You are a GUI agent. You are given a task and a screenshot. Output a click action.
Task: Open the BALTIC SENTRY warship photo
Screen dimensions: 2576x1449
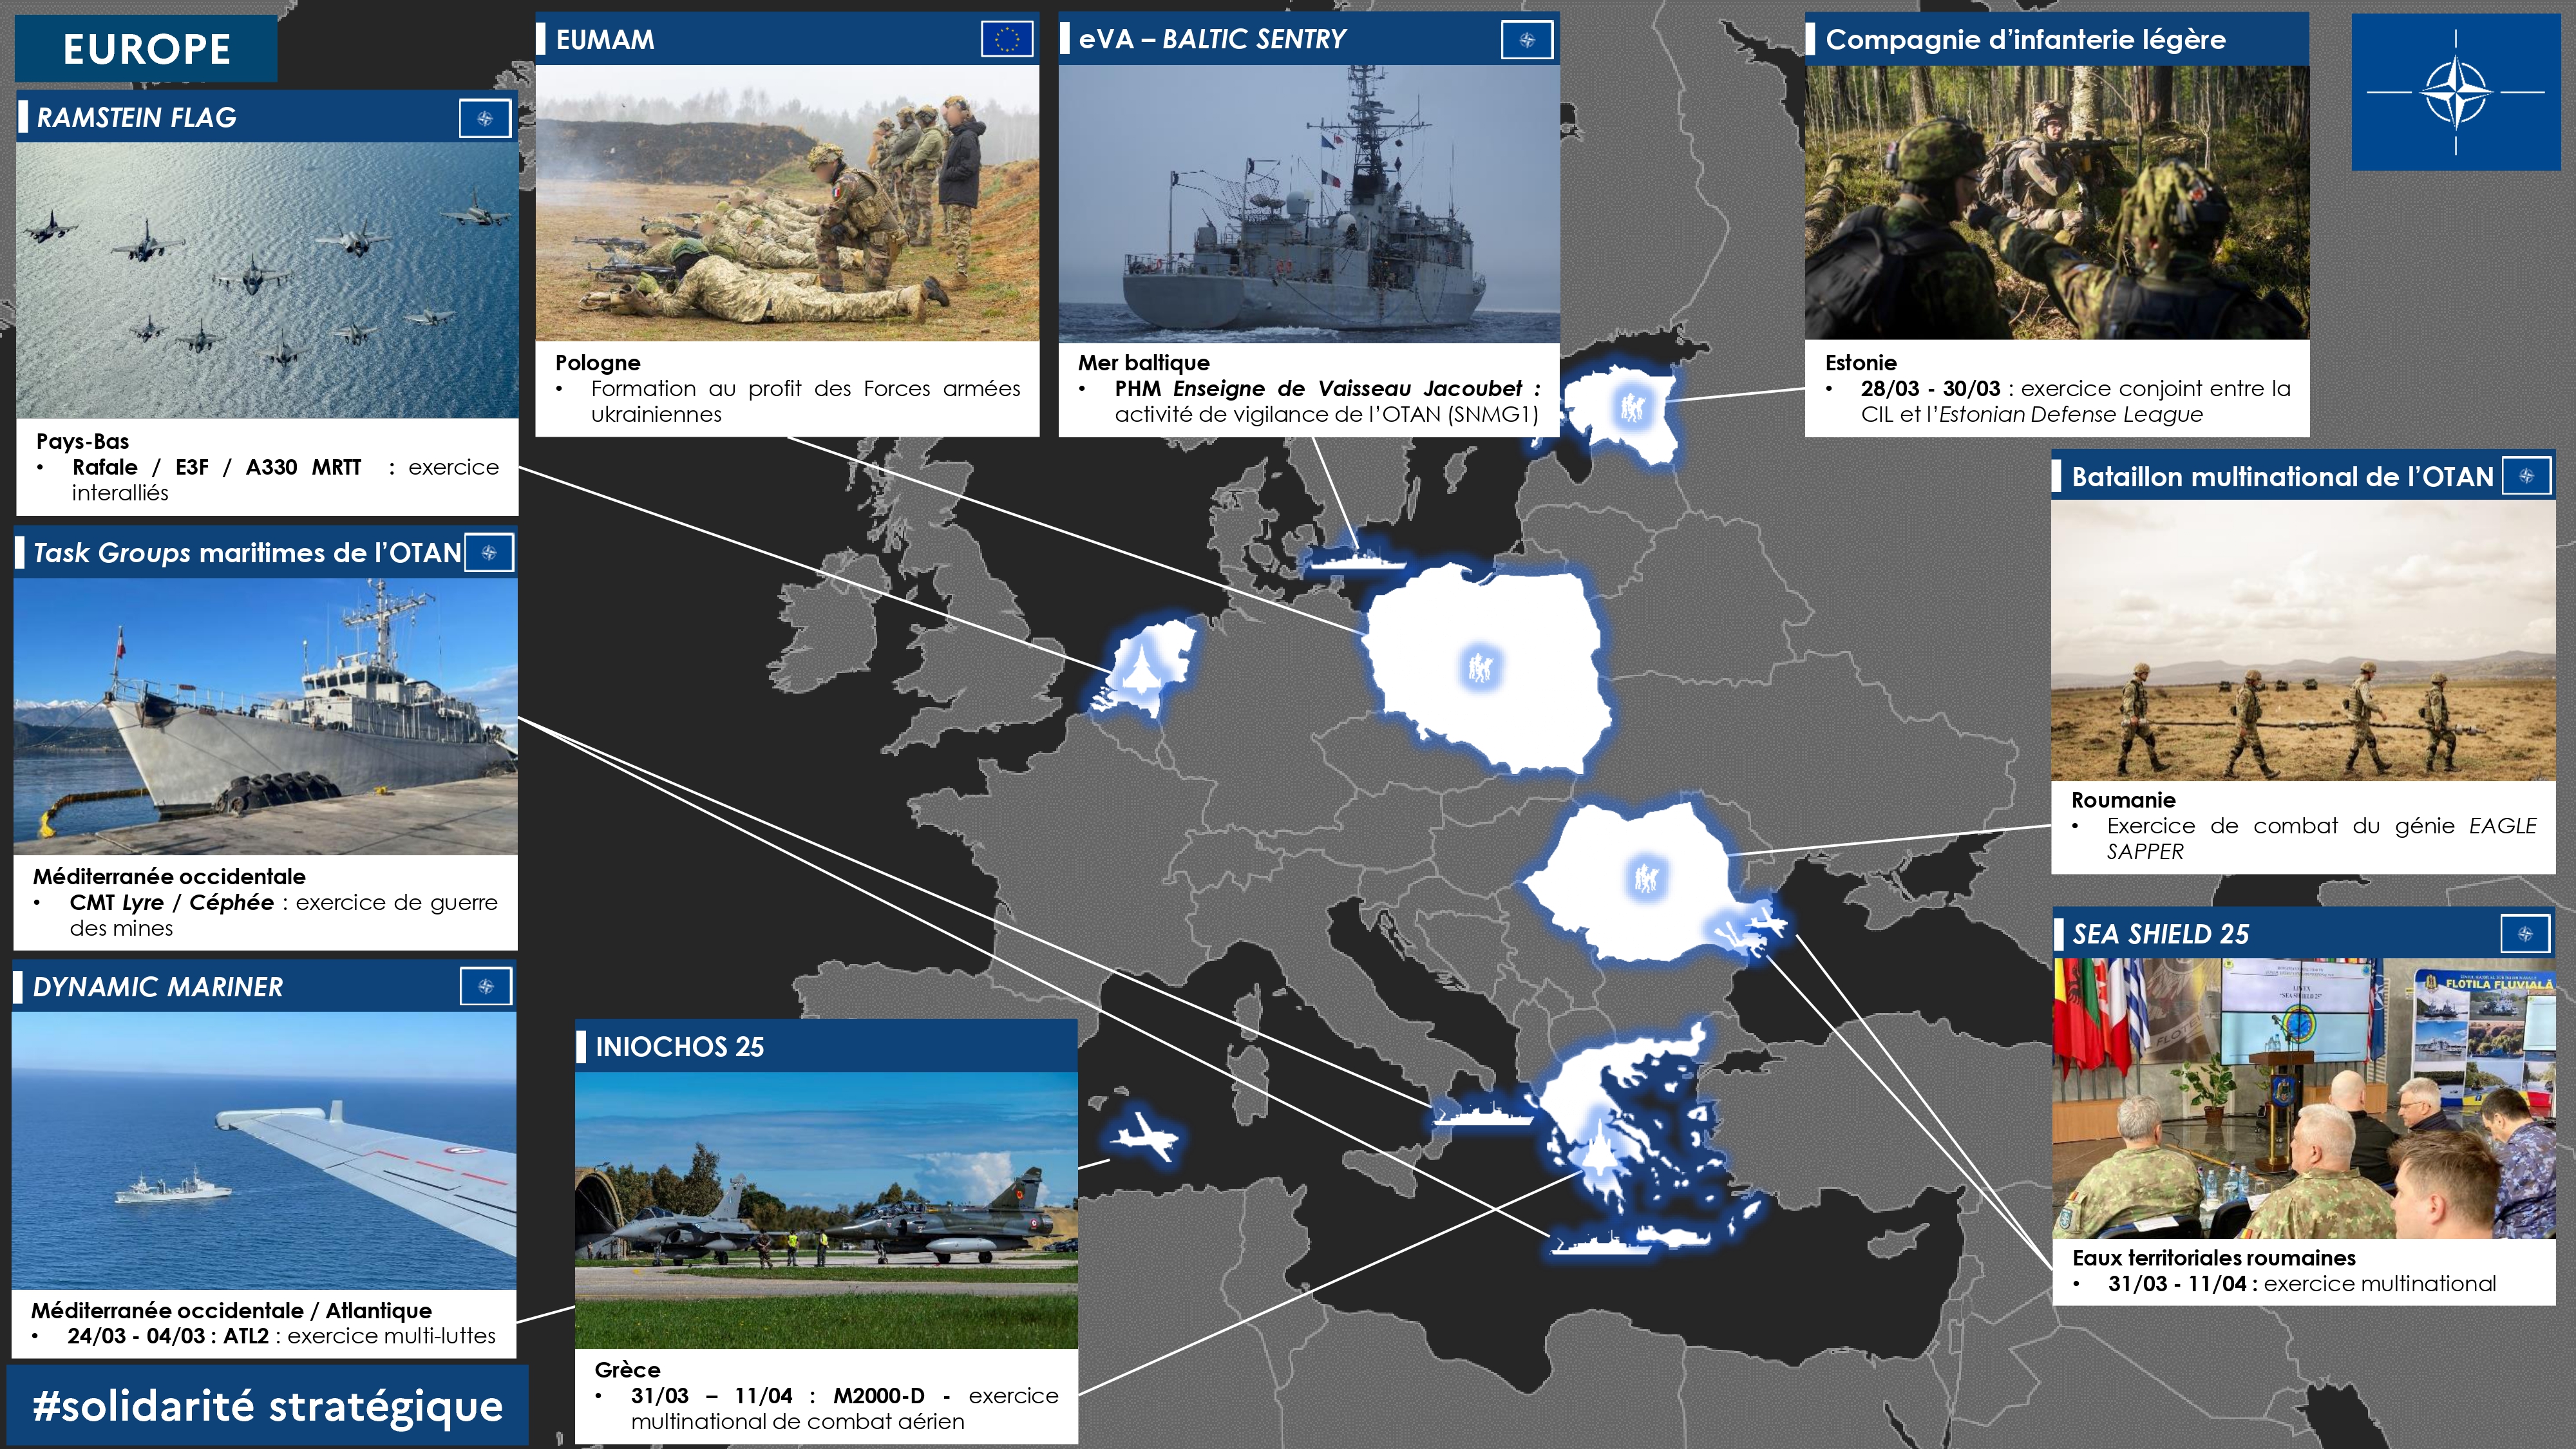(1309, 204)
